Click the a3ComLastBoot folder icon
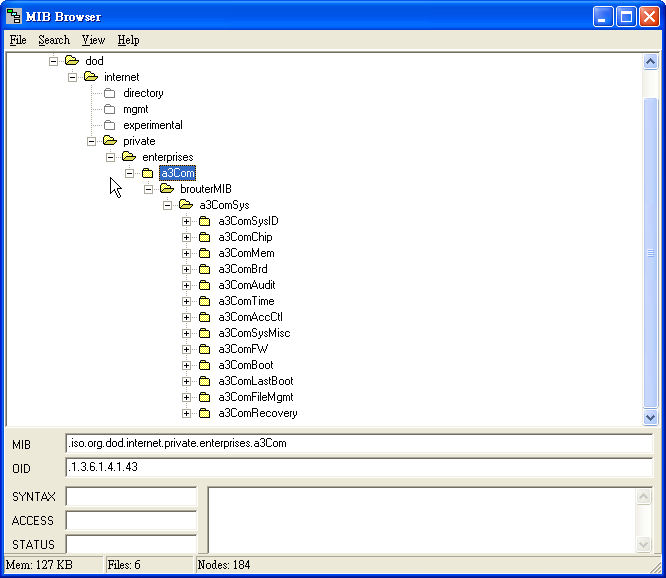The height and width of the screenshot is (578, 666). 205,381
